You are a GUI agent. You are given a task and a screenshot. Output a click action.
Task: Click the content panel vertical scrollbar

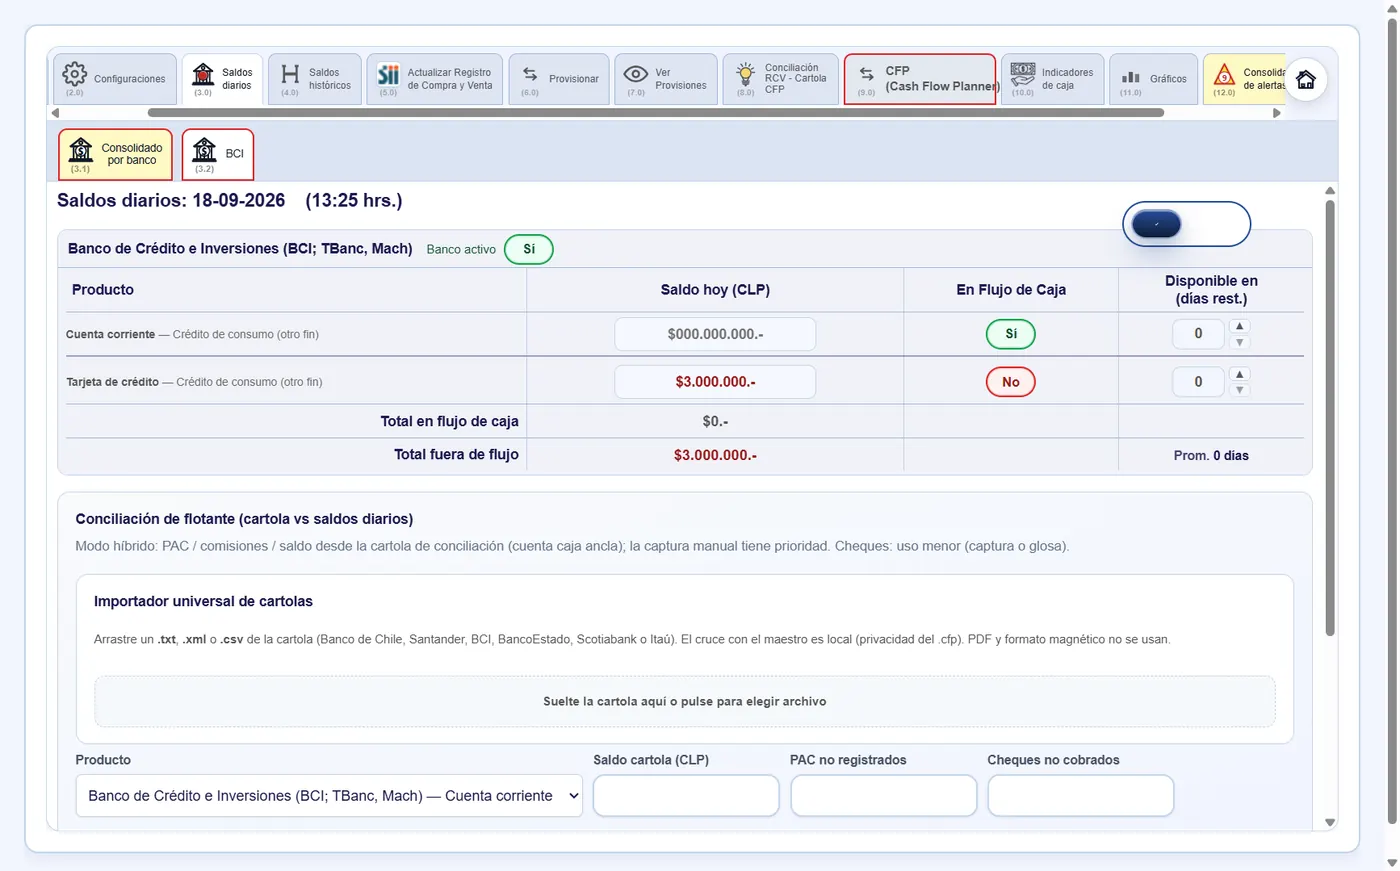(1330, 418)
